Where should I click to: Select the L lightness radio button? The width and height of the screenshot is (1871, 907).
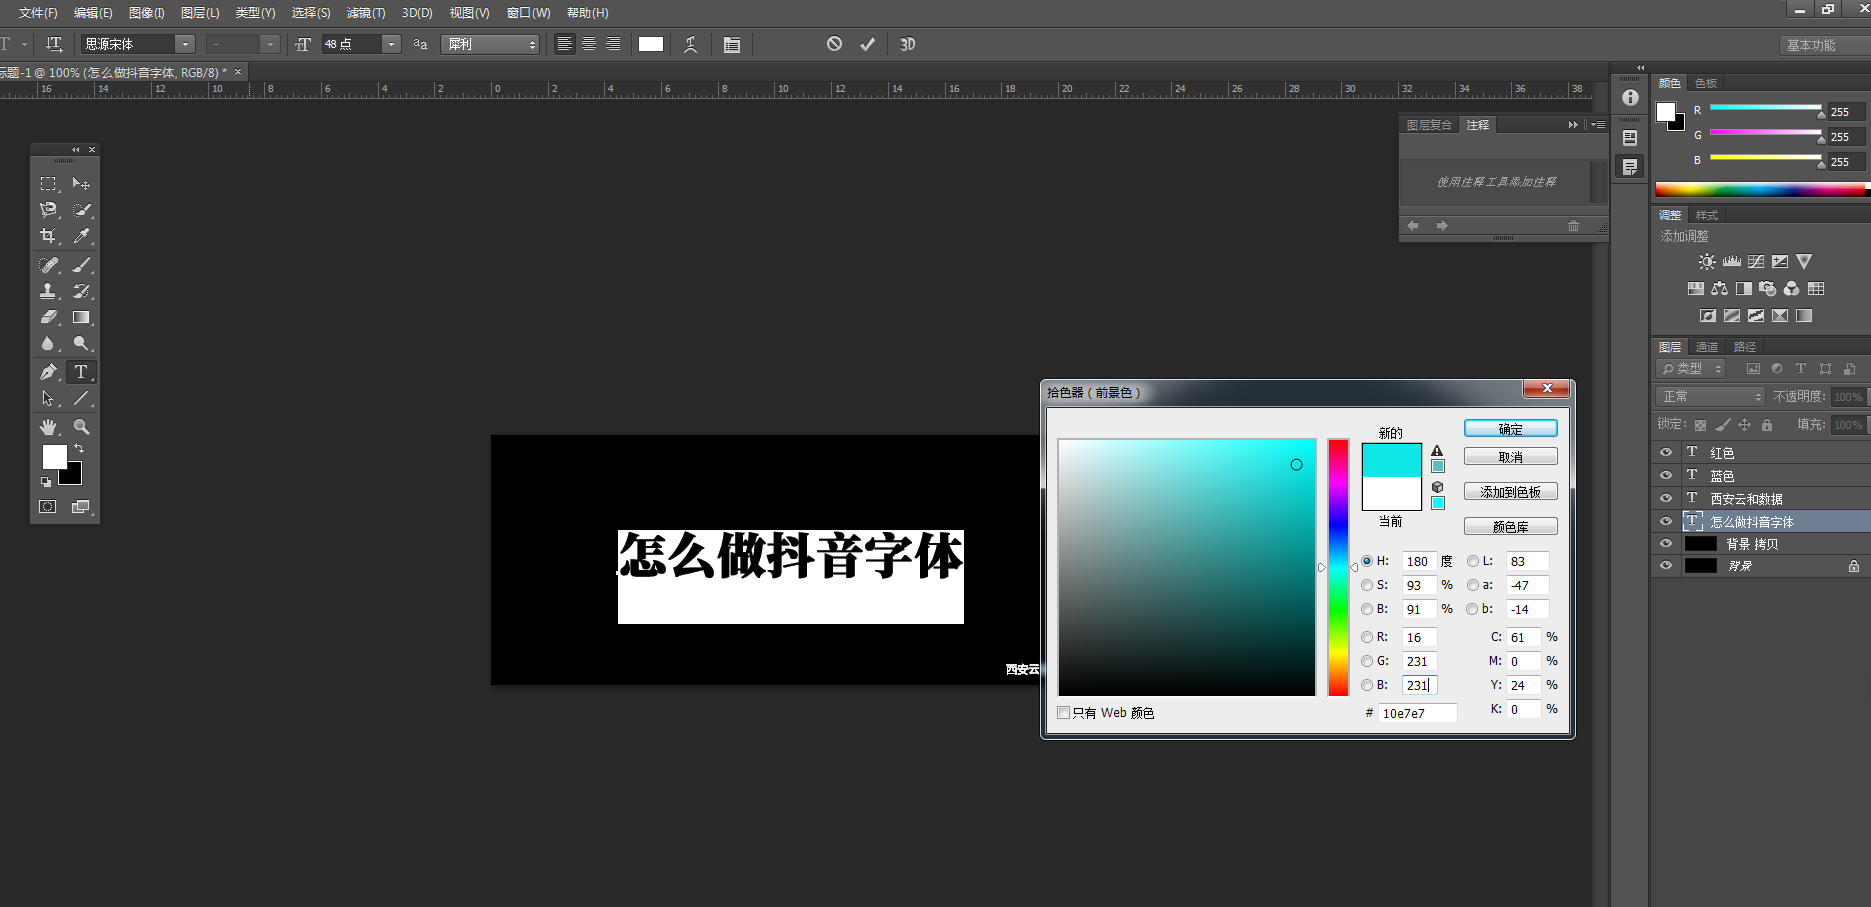[1473, 561]
